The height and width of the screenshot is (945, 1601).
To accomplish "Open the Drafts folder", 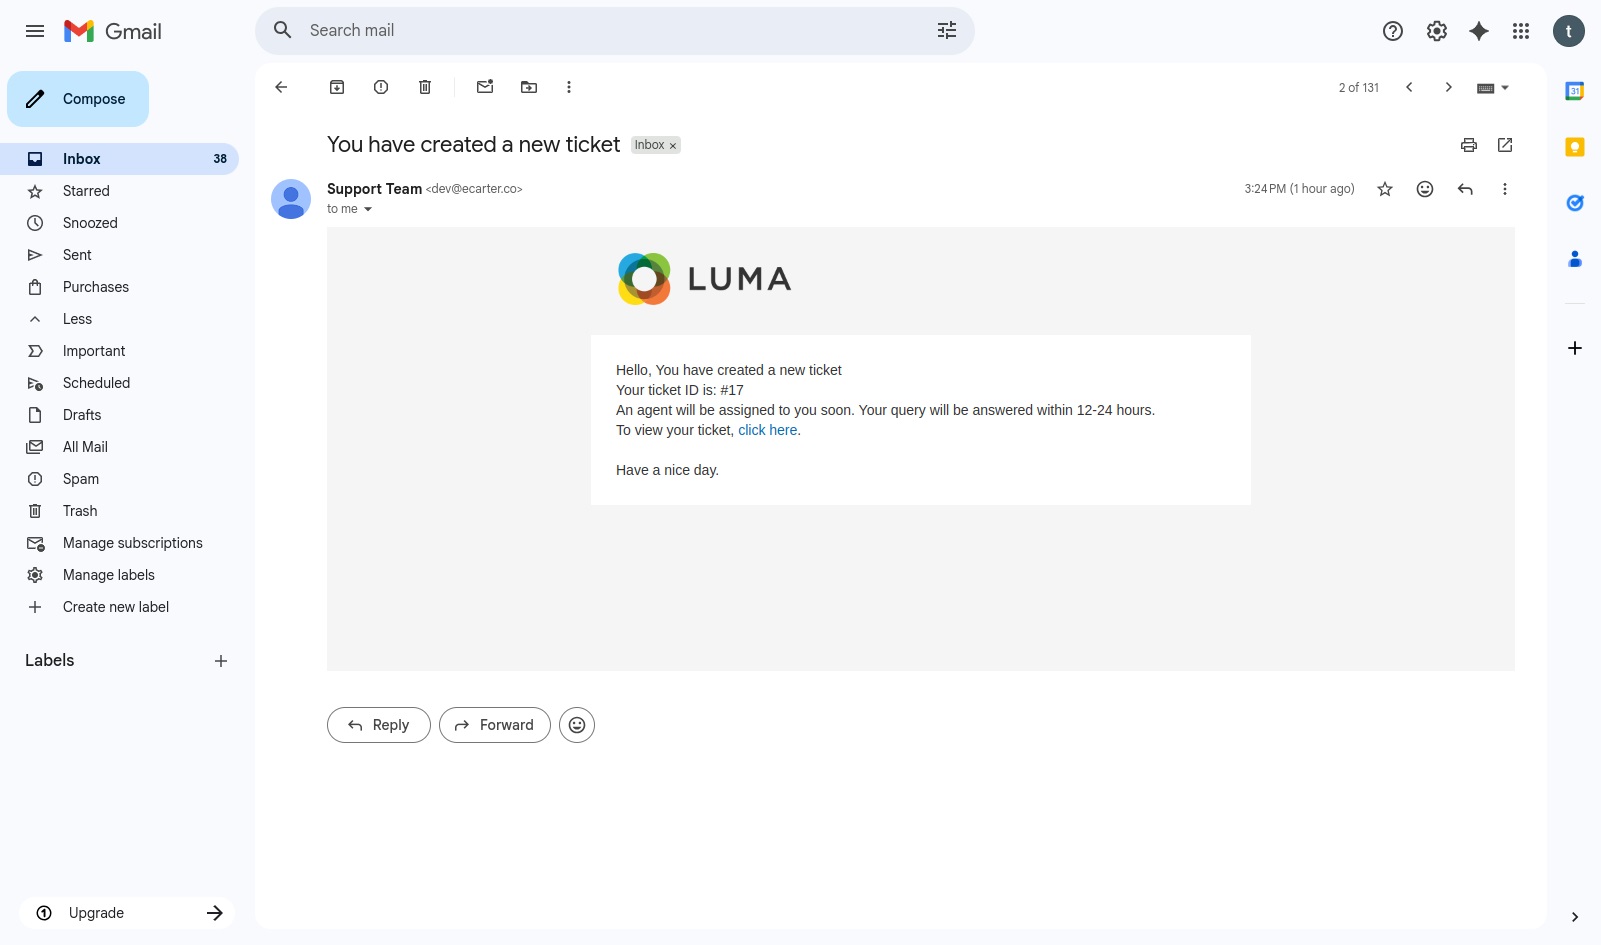I will pos(119,415).
